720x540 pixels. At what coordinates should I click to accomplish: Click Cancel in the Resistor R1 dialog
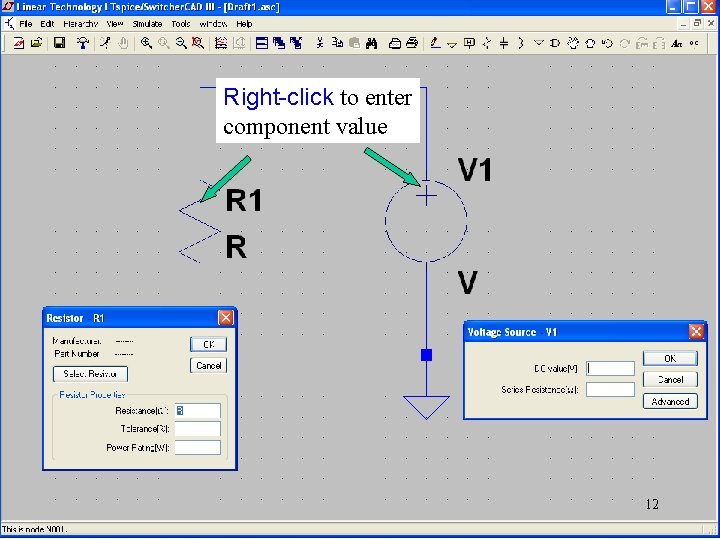tap(208, 366)
